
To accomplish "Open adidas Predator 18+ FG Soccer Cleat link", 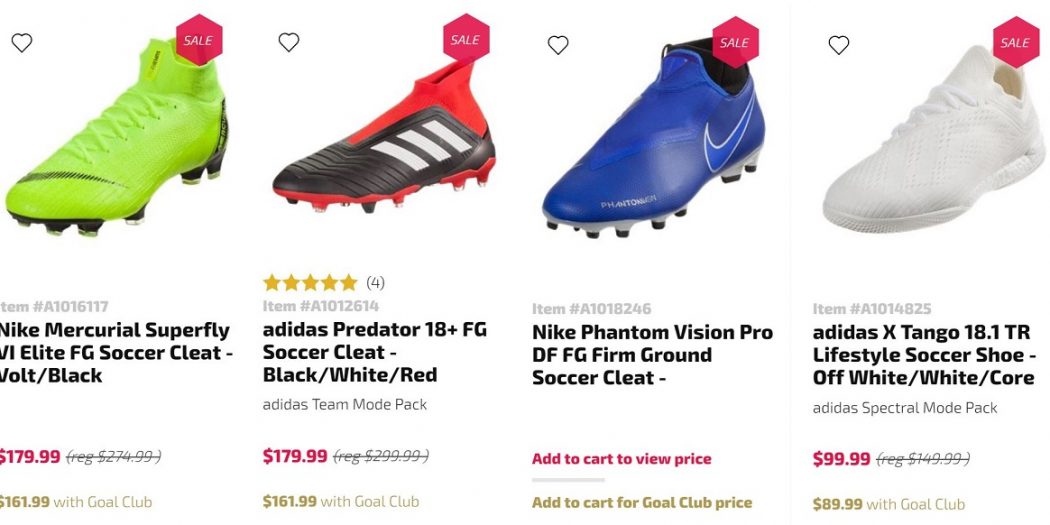I will click(374, 352).
